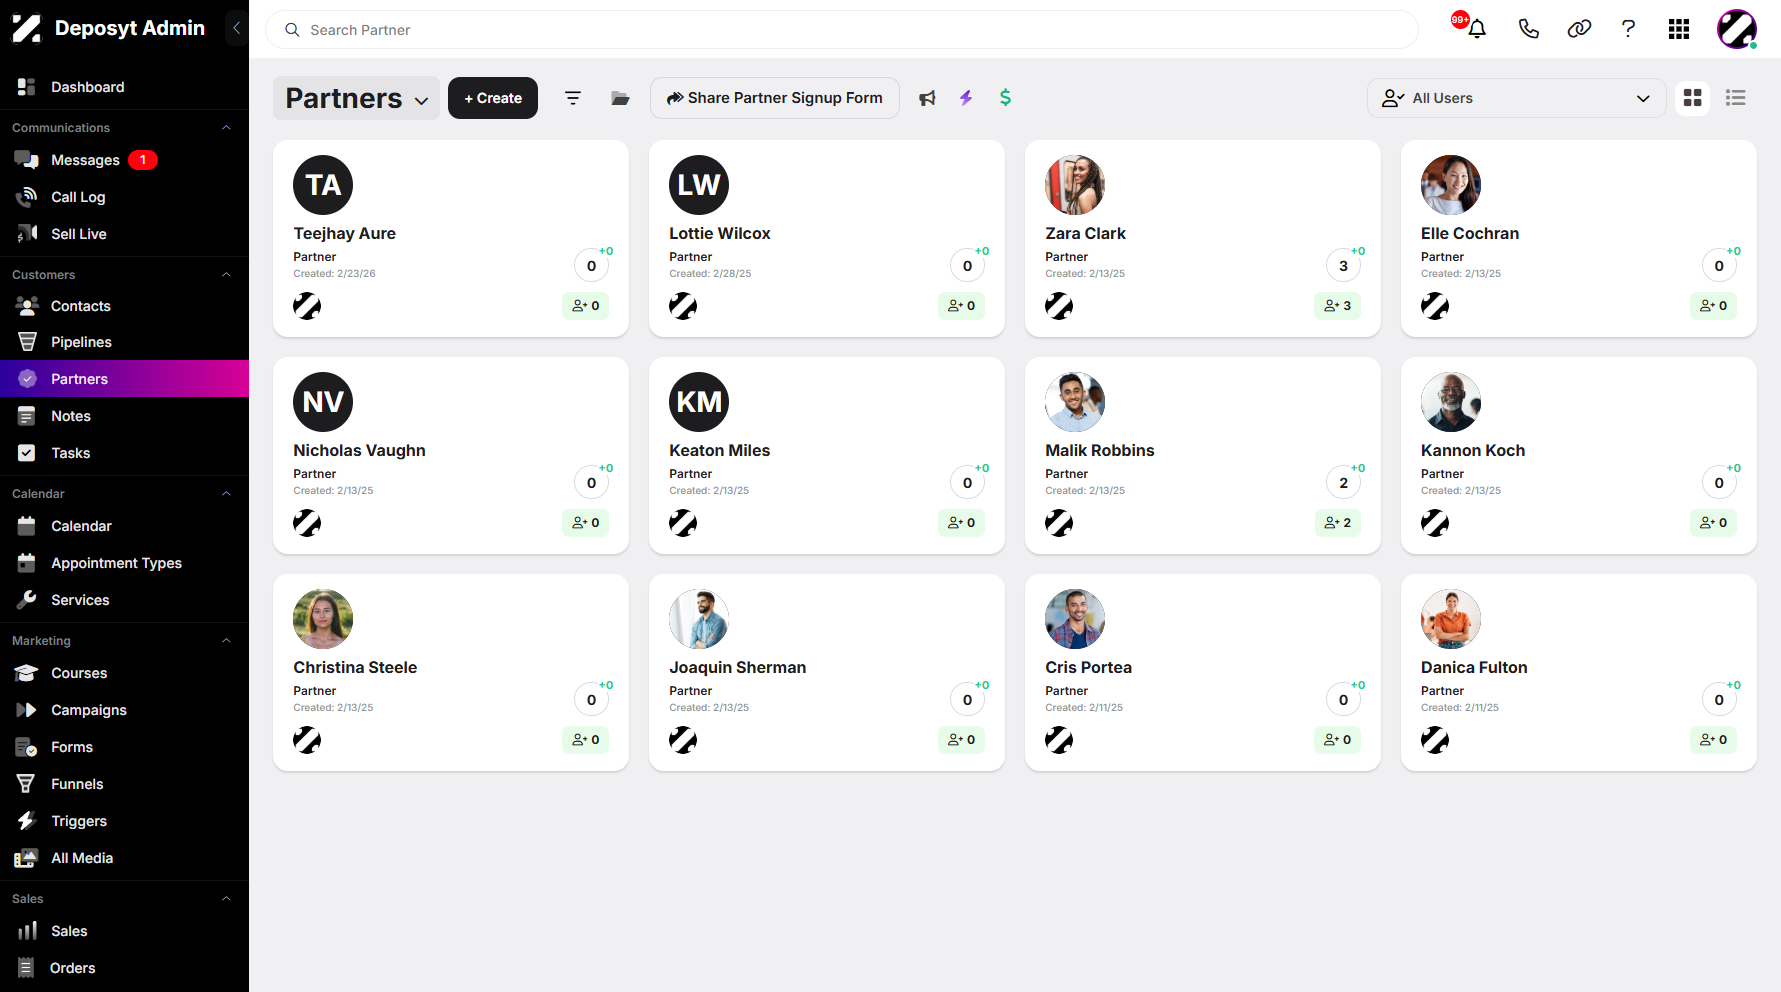Collapse the Sales section

point(226,899)
